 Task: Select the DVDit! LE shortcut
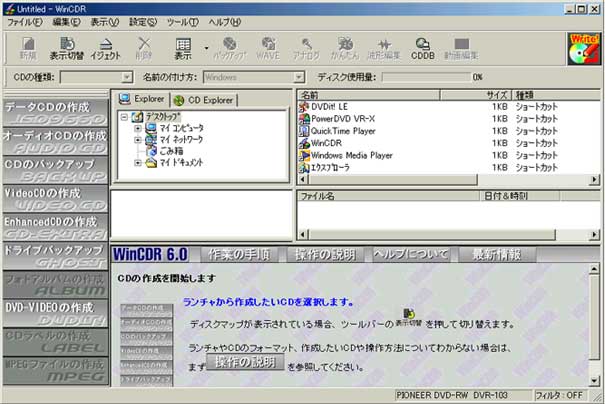[329, 106]
